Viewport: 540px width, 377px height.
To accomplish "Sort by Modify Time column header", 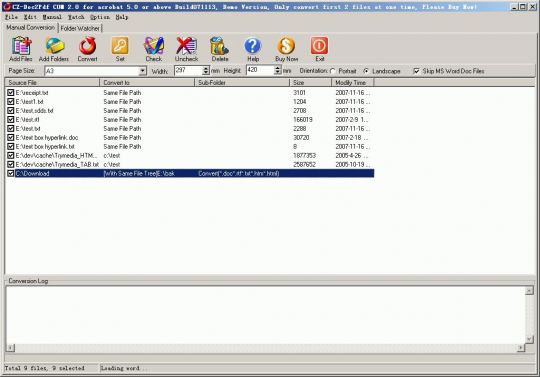I will [353, 83].
